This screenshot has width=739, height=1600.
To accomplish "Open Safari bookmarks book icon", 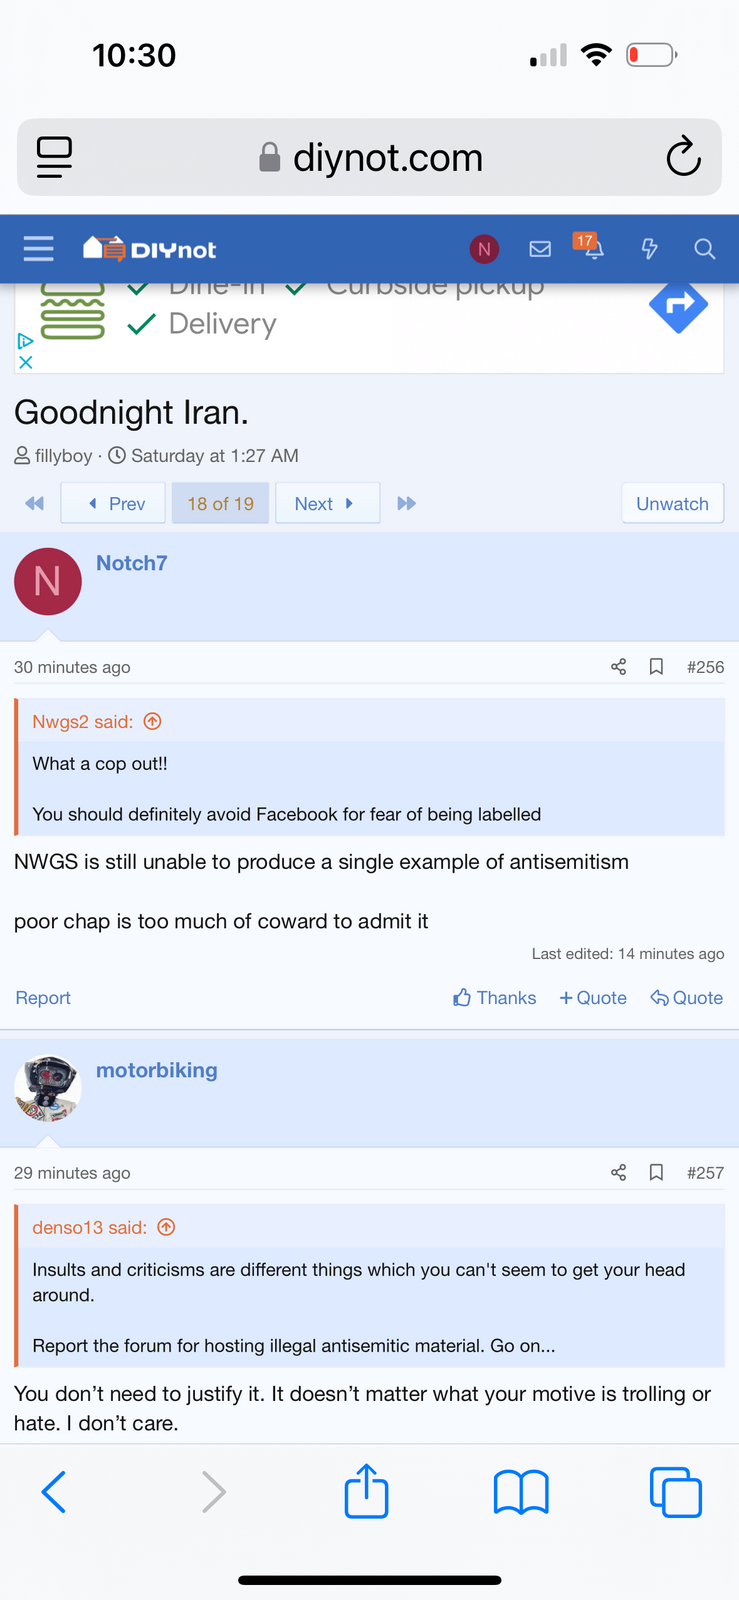I will click(521, 1492).
